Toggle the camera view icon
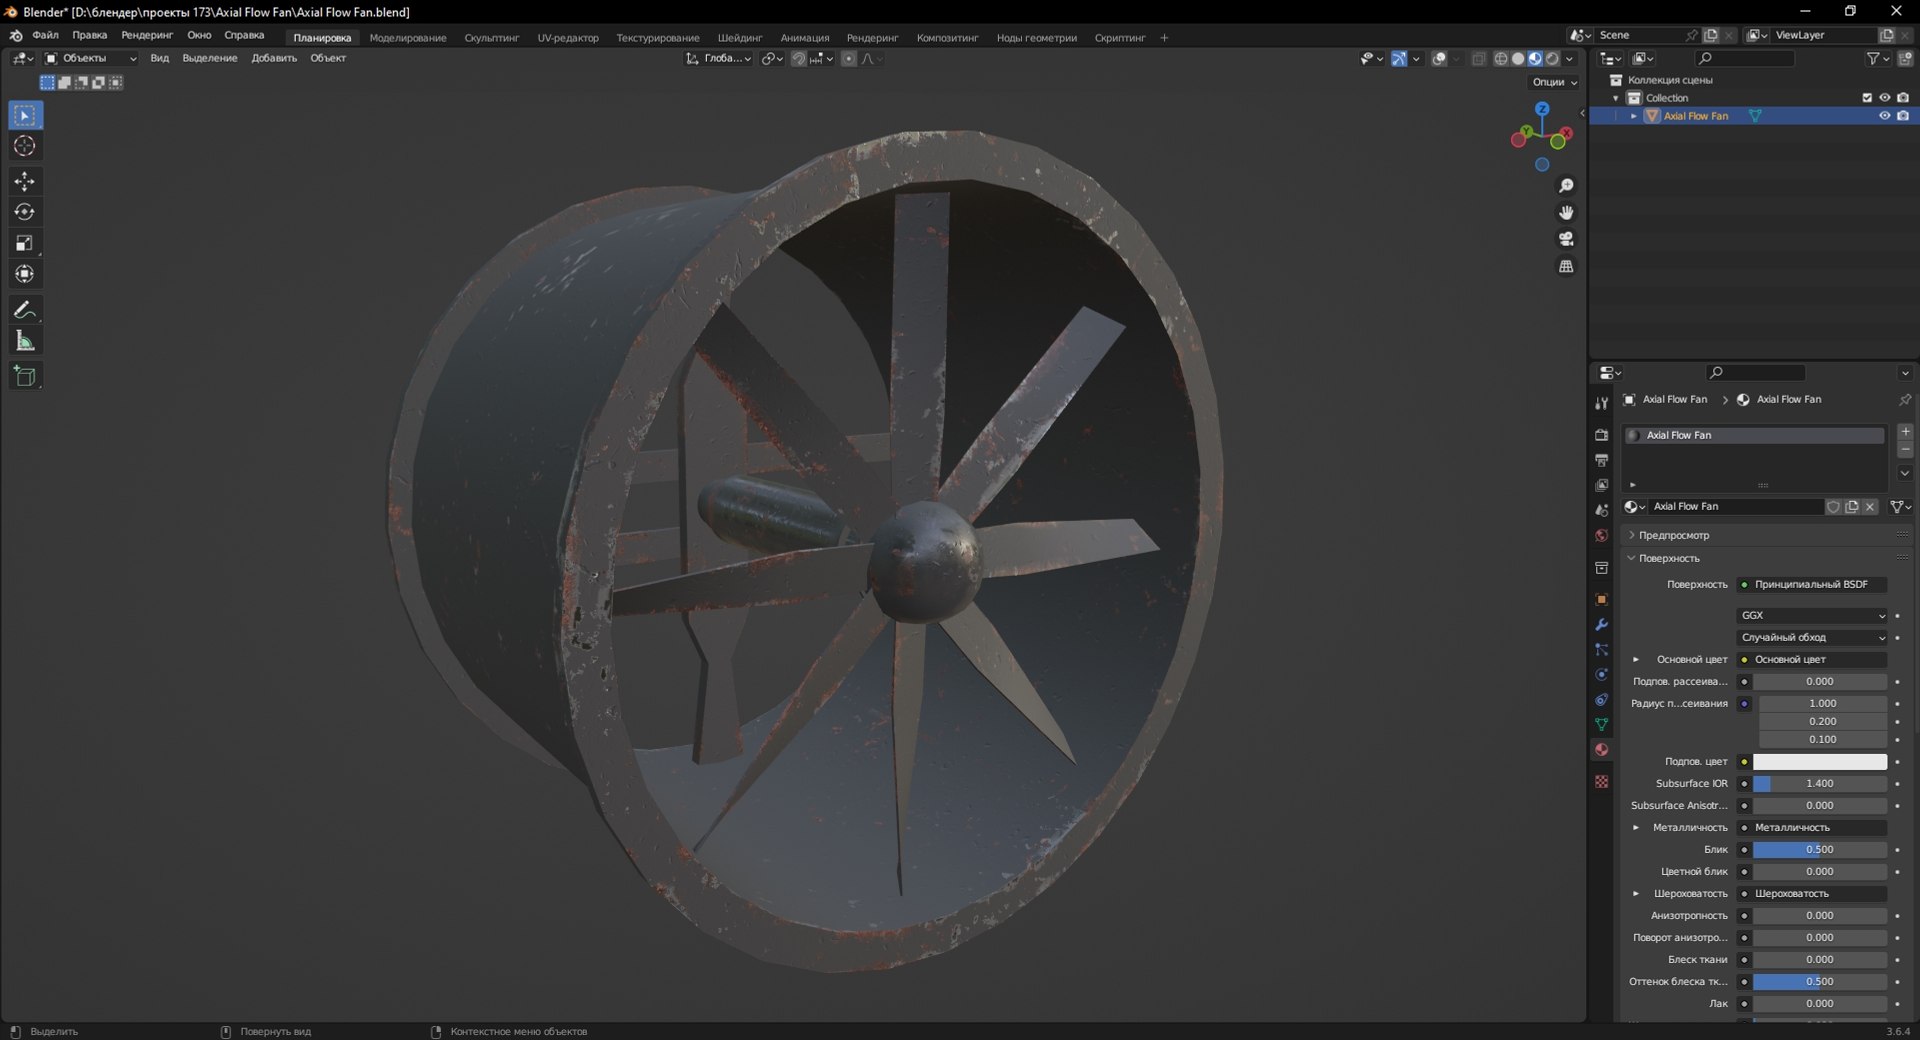Viewport: 1920px width, 1040px height. pyautogui.click(x=1566, y=239)
